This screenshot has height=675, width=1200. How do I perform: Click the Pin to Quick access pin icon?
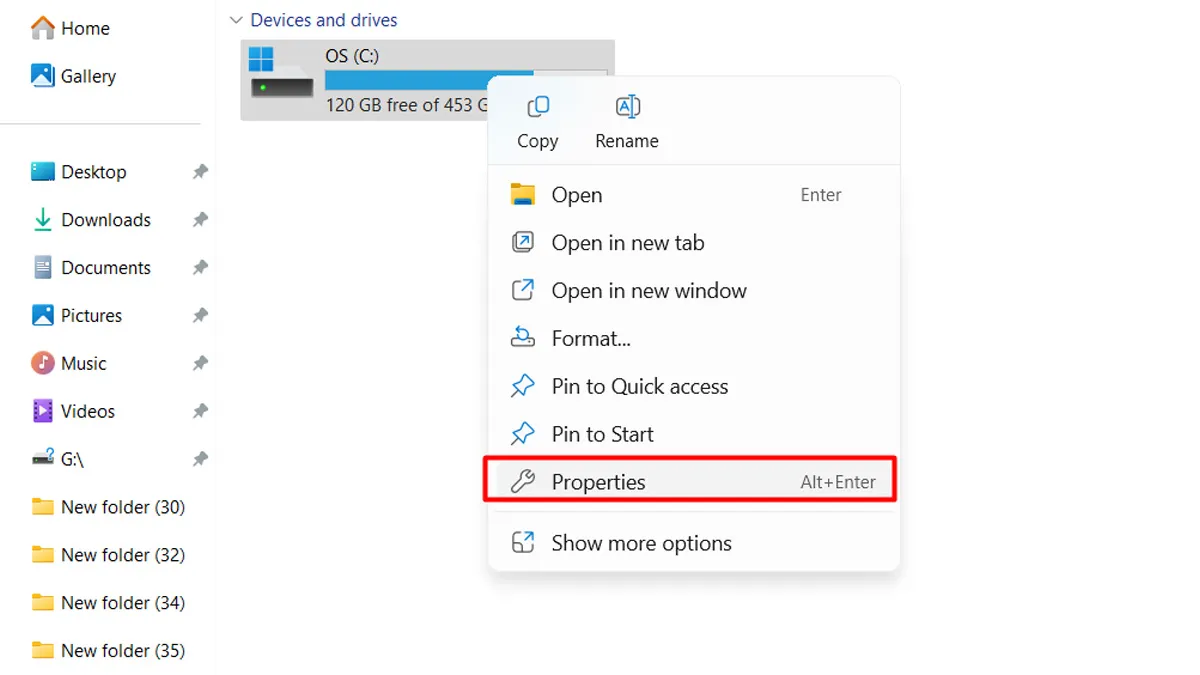522,386
